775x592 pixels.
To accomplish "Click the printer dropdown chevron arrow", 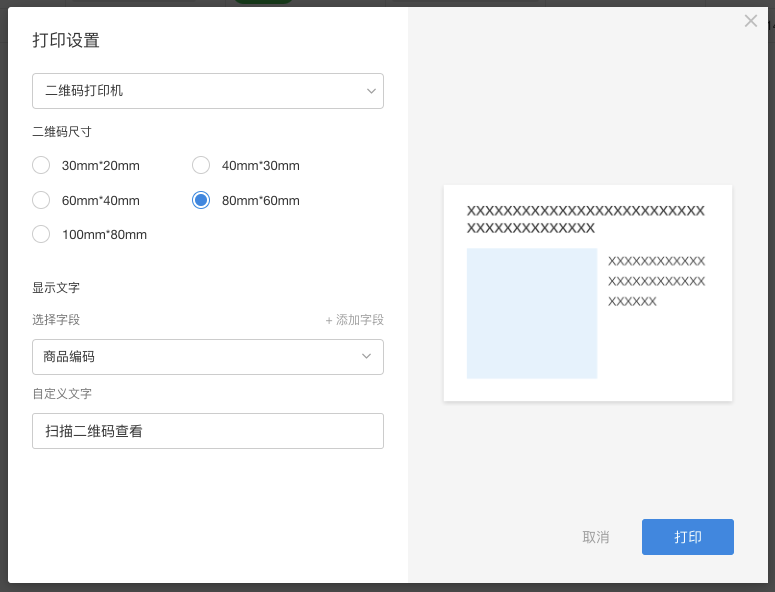I will pos(370,91).
